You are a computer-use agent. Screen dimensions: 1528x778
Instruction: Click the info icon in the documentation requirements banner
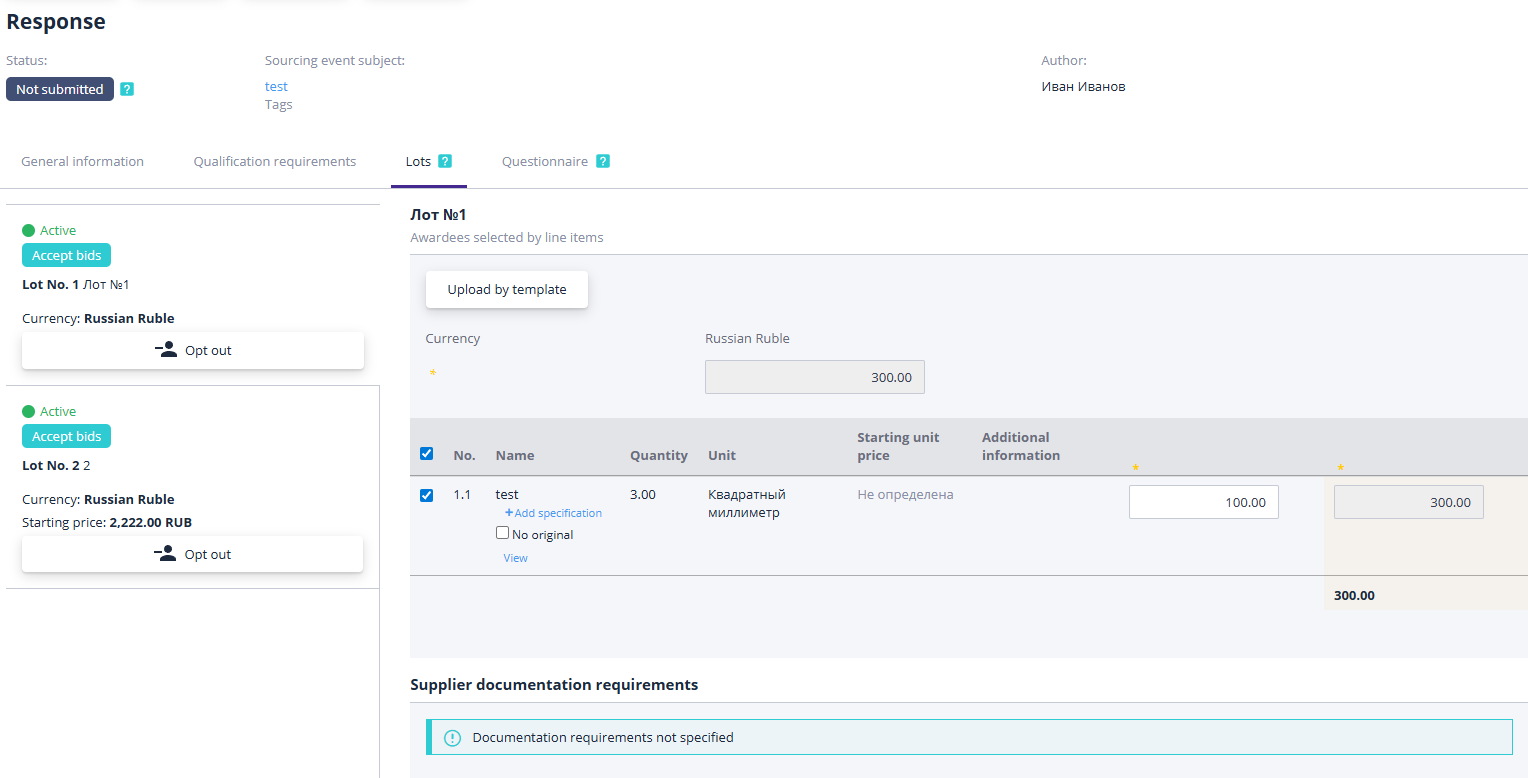452,737
